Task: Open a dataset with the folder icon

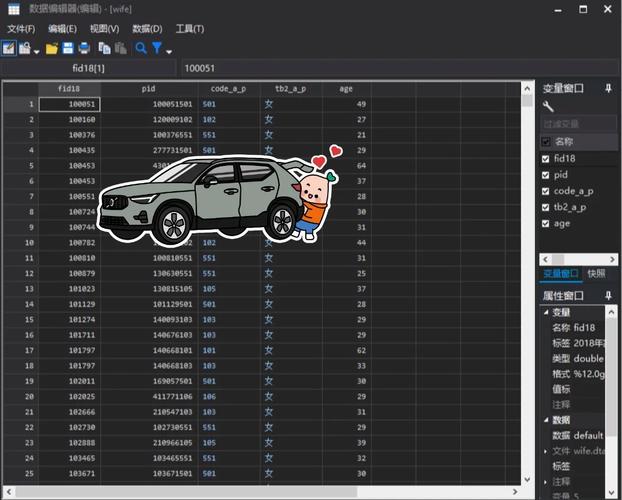Action: pyautogui.click(x=52, y=49)
